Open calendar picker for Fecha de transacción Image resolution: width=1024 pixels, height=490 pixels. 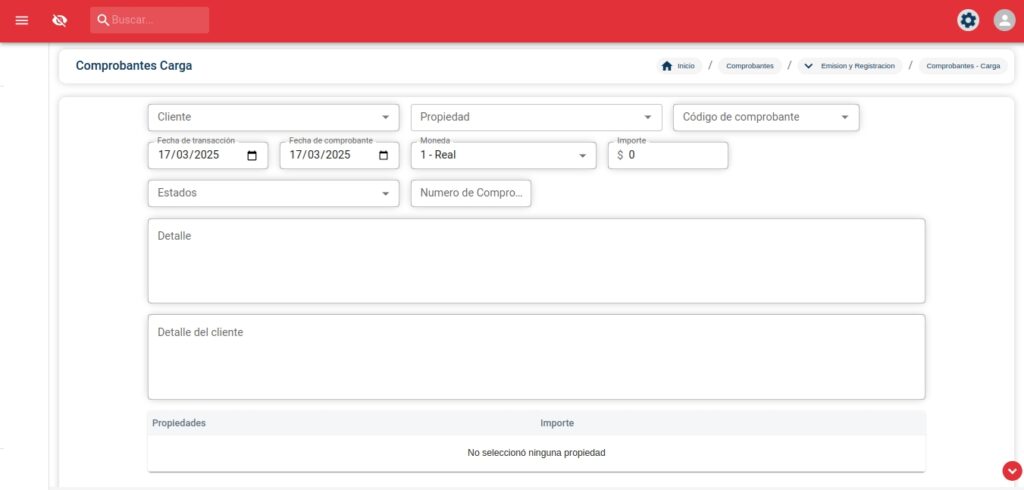pyautogui.click(x=252, y=155)
